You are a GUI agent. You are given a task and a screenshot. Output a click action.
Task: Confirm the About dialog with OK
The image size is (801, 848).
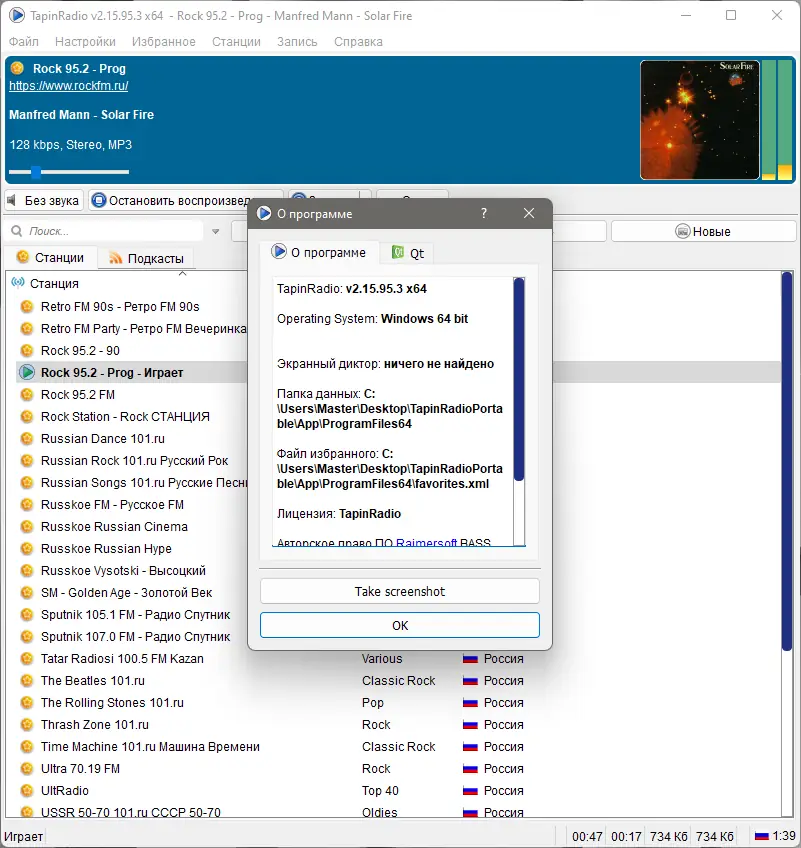(400, 625)
